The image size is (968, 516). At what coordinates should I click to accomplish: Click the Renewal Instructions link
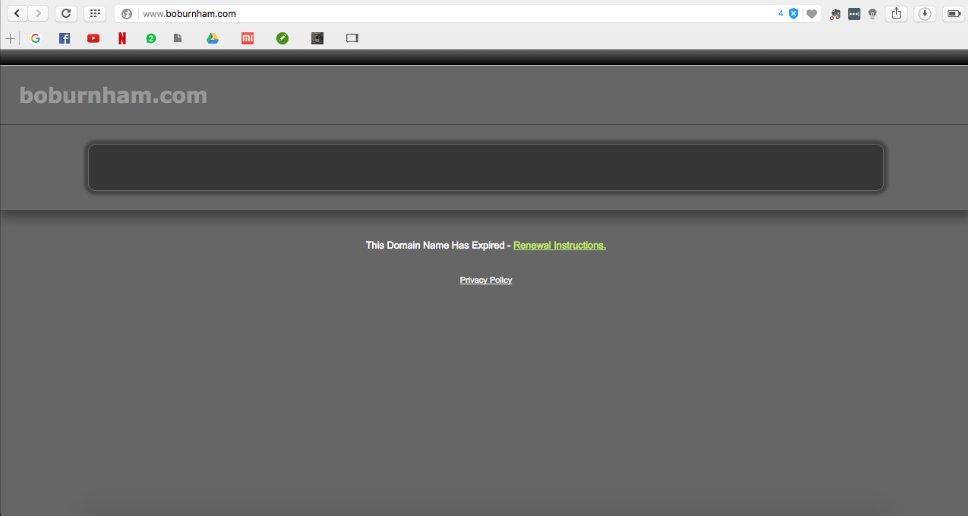(x=559, y=245)
